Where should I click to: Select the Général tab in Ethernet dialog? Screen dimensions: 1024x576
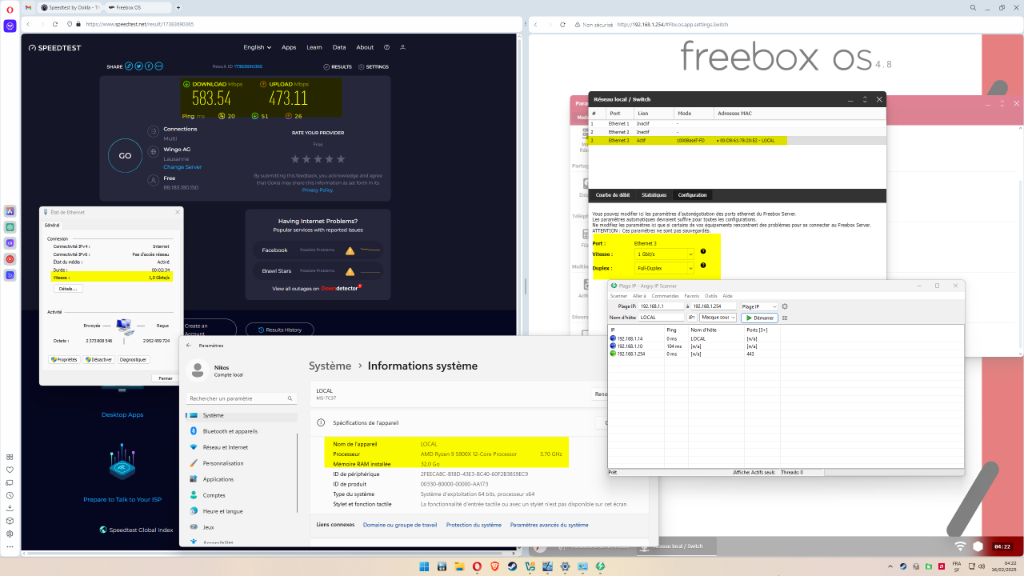click(52, 225)
